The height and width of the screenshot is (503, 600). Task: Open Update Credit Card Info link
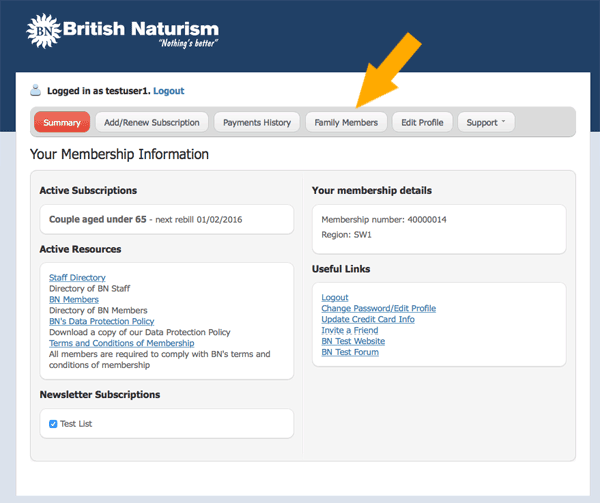(368, 319)
